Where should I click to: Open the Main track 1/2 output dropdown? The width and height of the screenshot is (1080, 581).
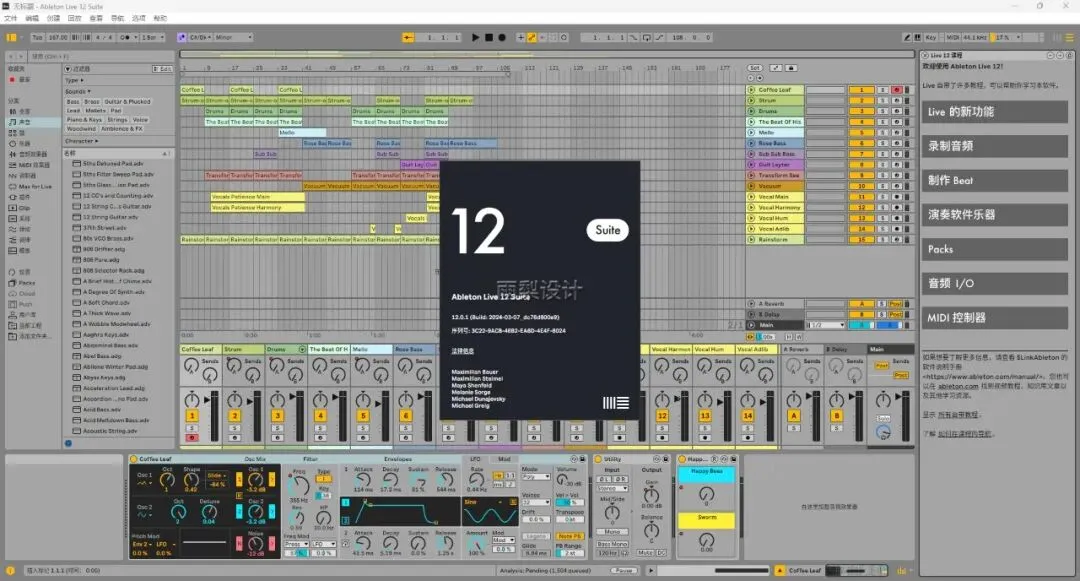(825, 325)
